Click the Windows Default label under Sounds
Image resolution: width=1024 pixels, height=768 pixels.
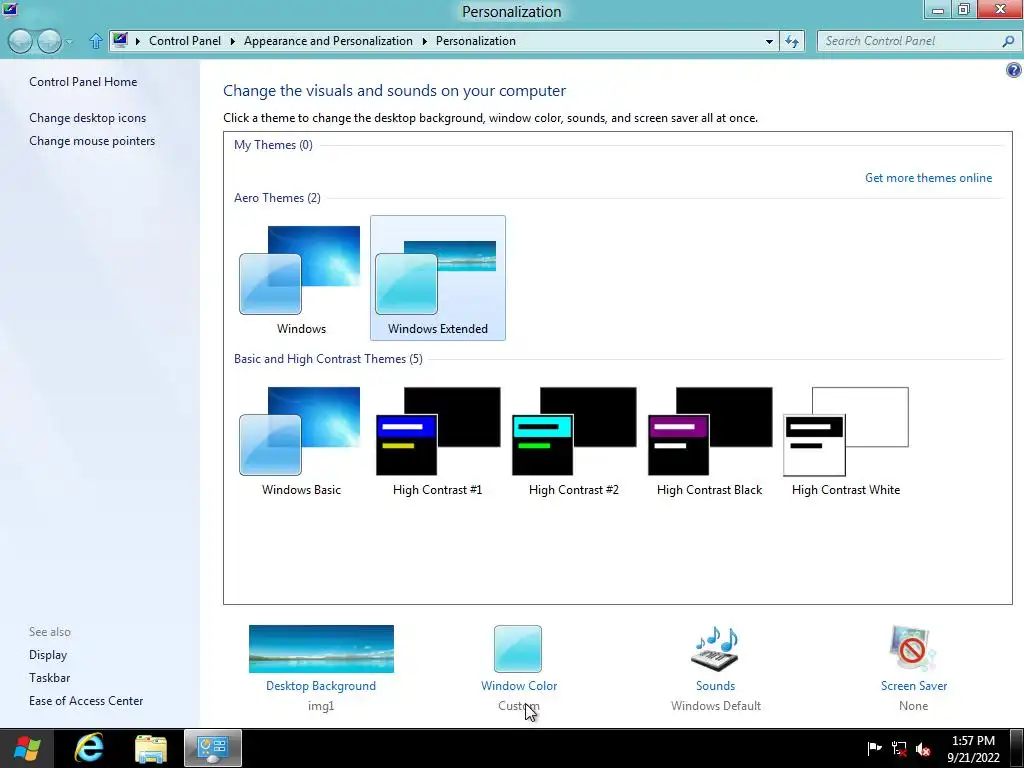715,706
